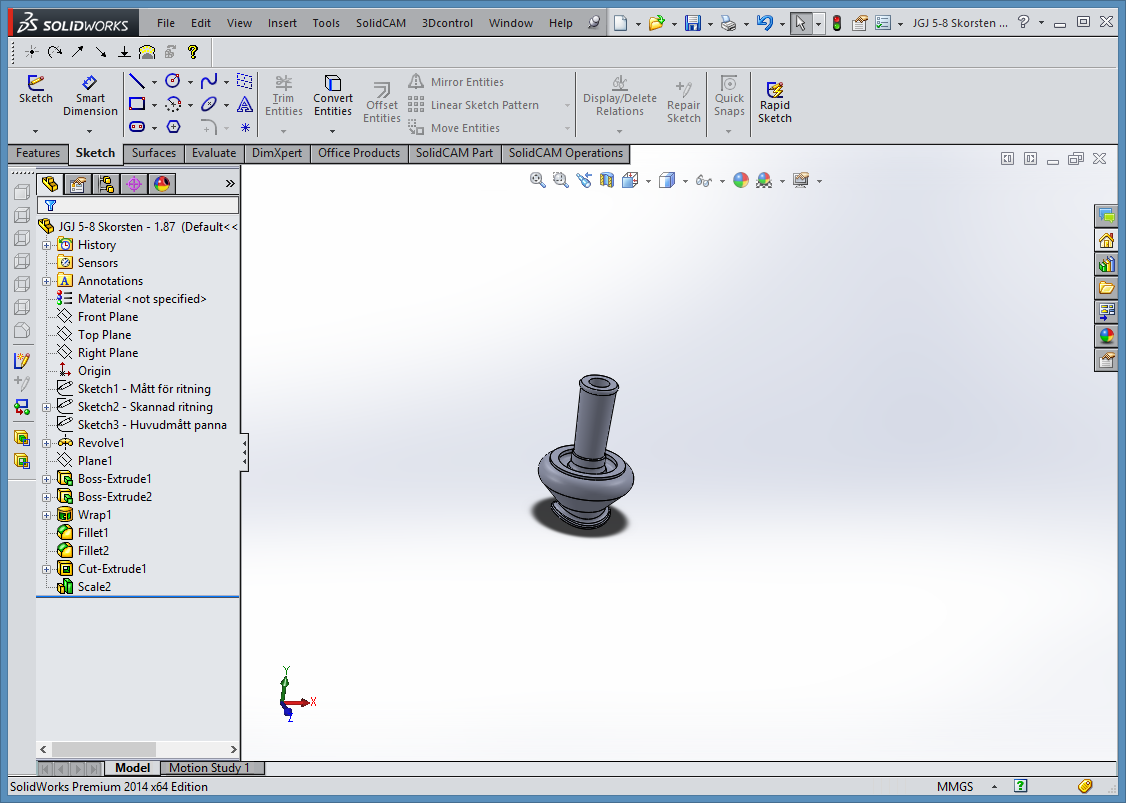This screenshot has height=803, width=1126.
Task: Click the Repair Sketch button
Action: (684, 102)
